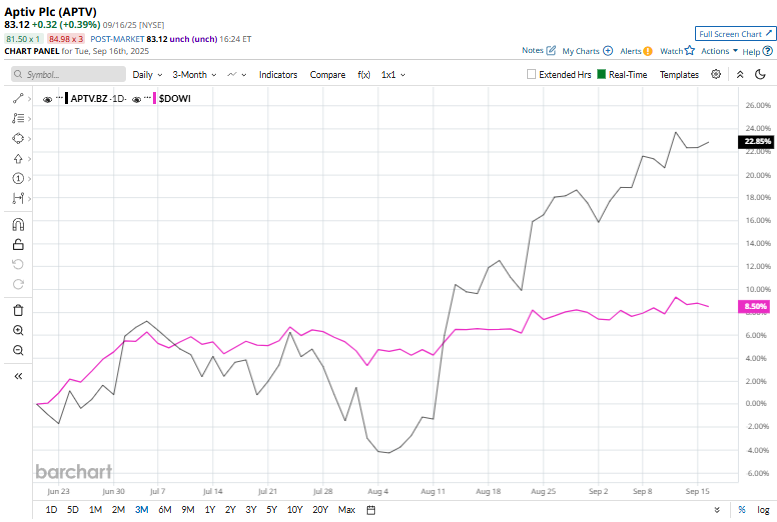Toggle Real-Time data checkbox
The width and height of the screenshot is (777, 522).
602,74
